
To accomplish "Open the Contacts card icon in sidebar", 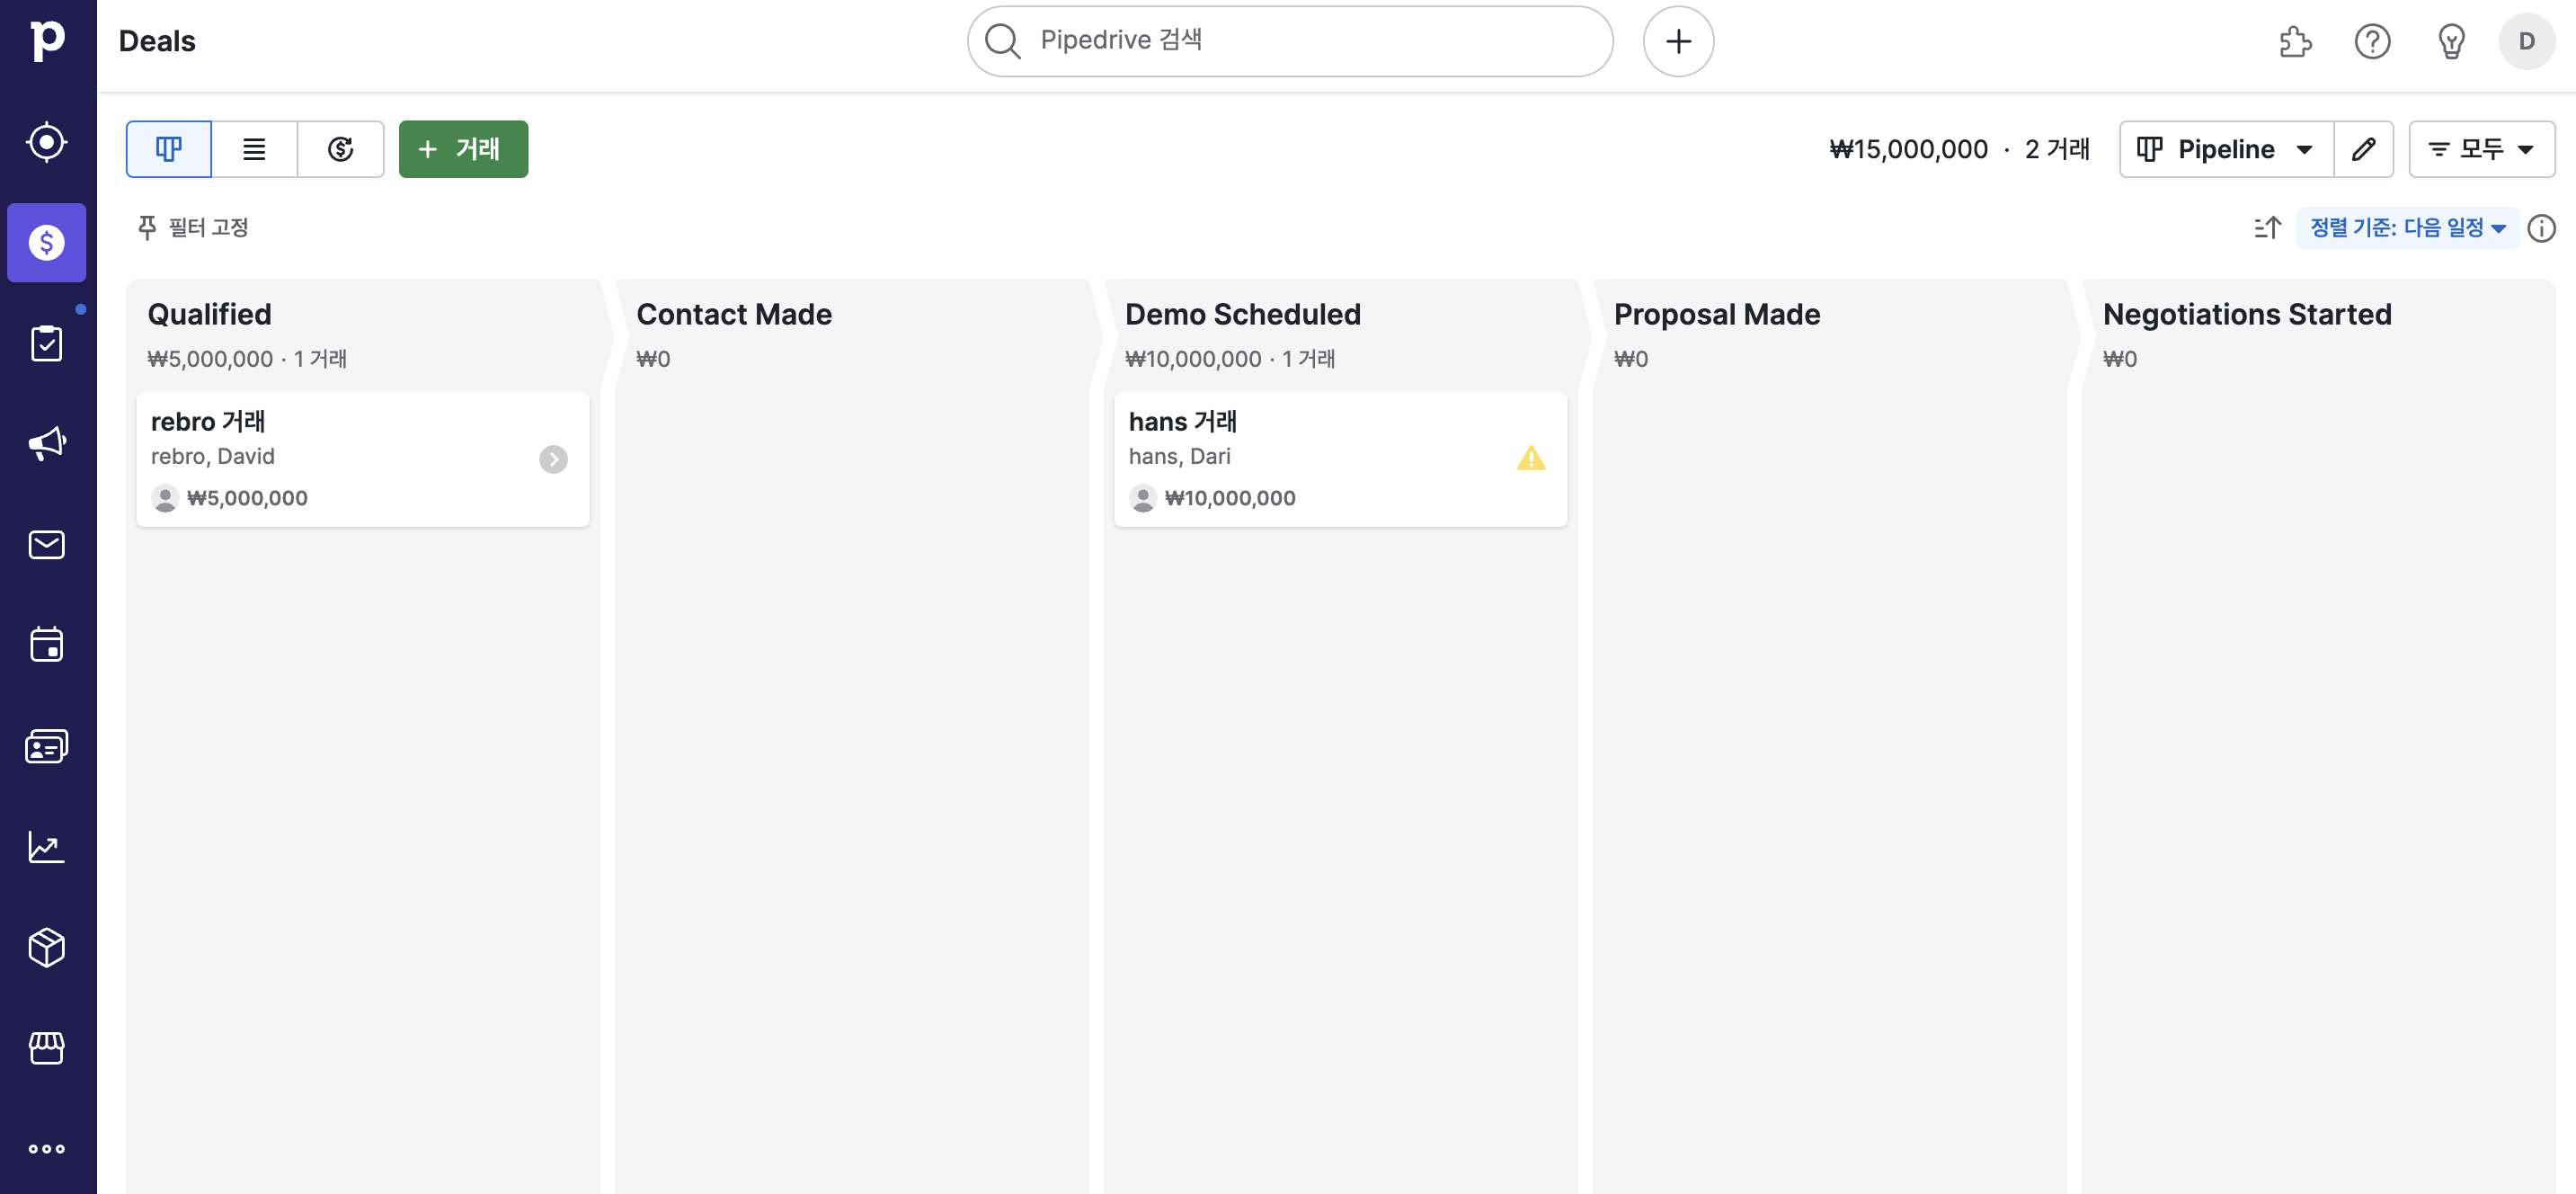I will pos(46,746).
